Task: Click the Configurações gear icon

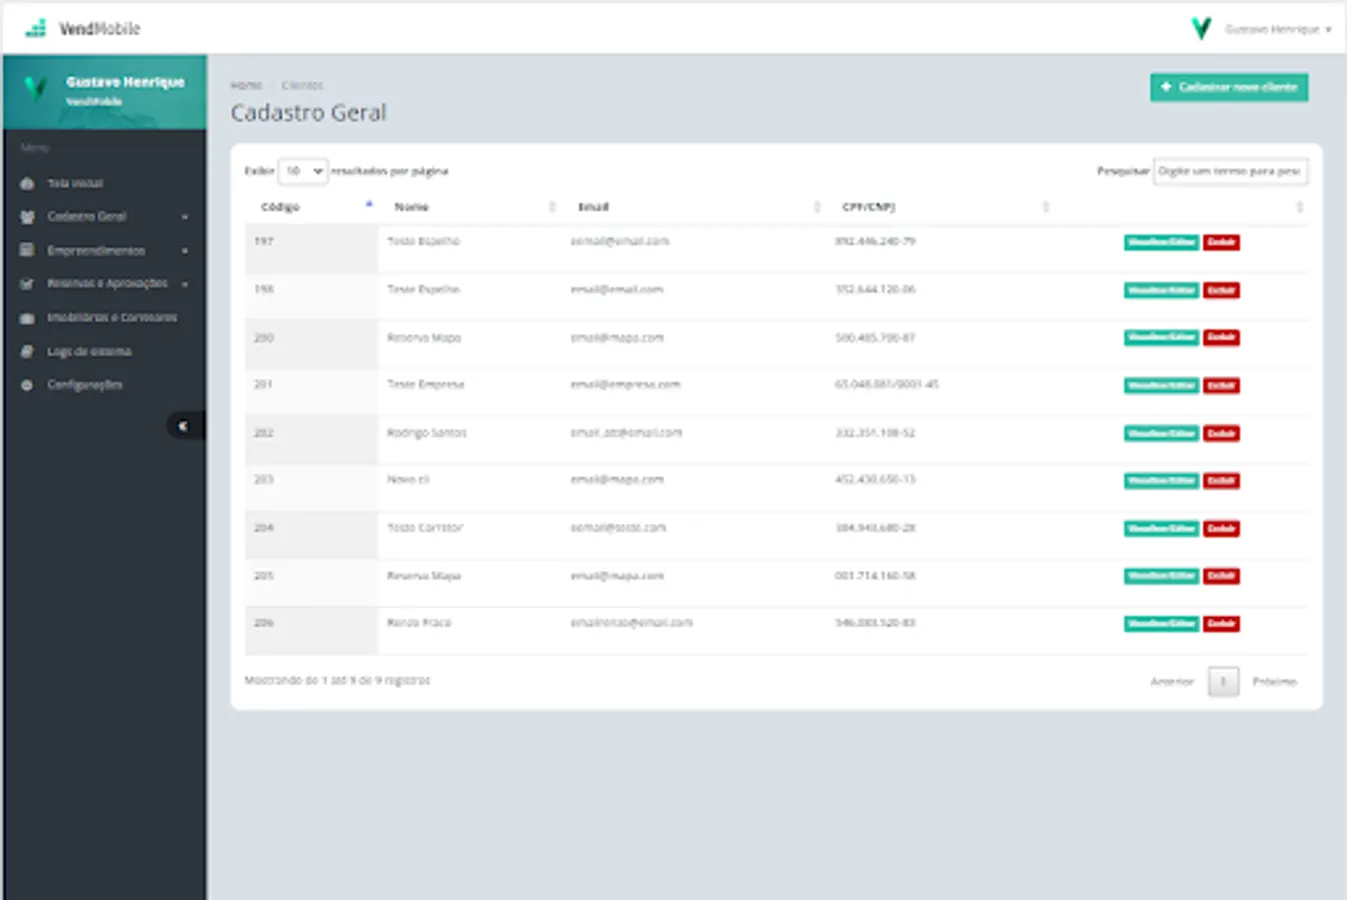Action: [x=27, y=385]
